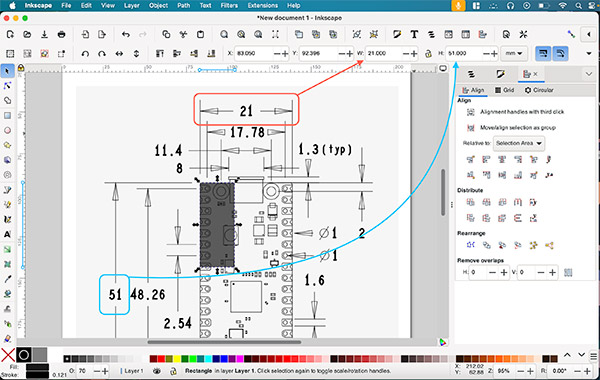The height and width of the screenshot is (380, 600).
Task: Select the Node edit tool
Action: 7,86
